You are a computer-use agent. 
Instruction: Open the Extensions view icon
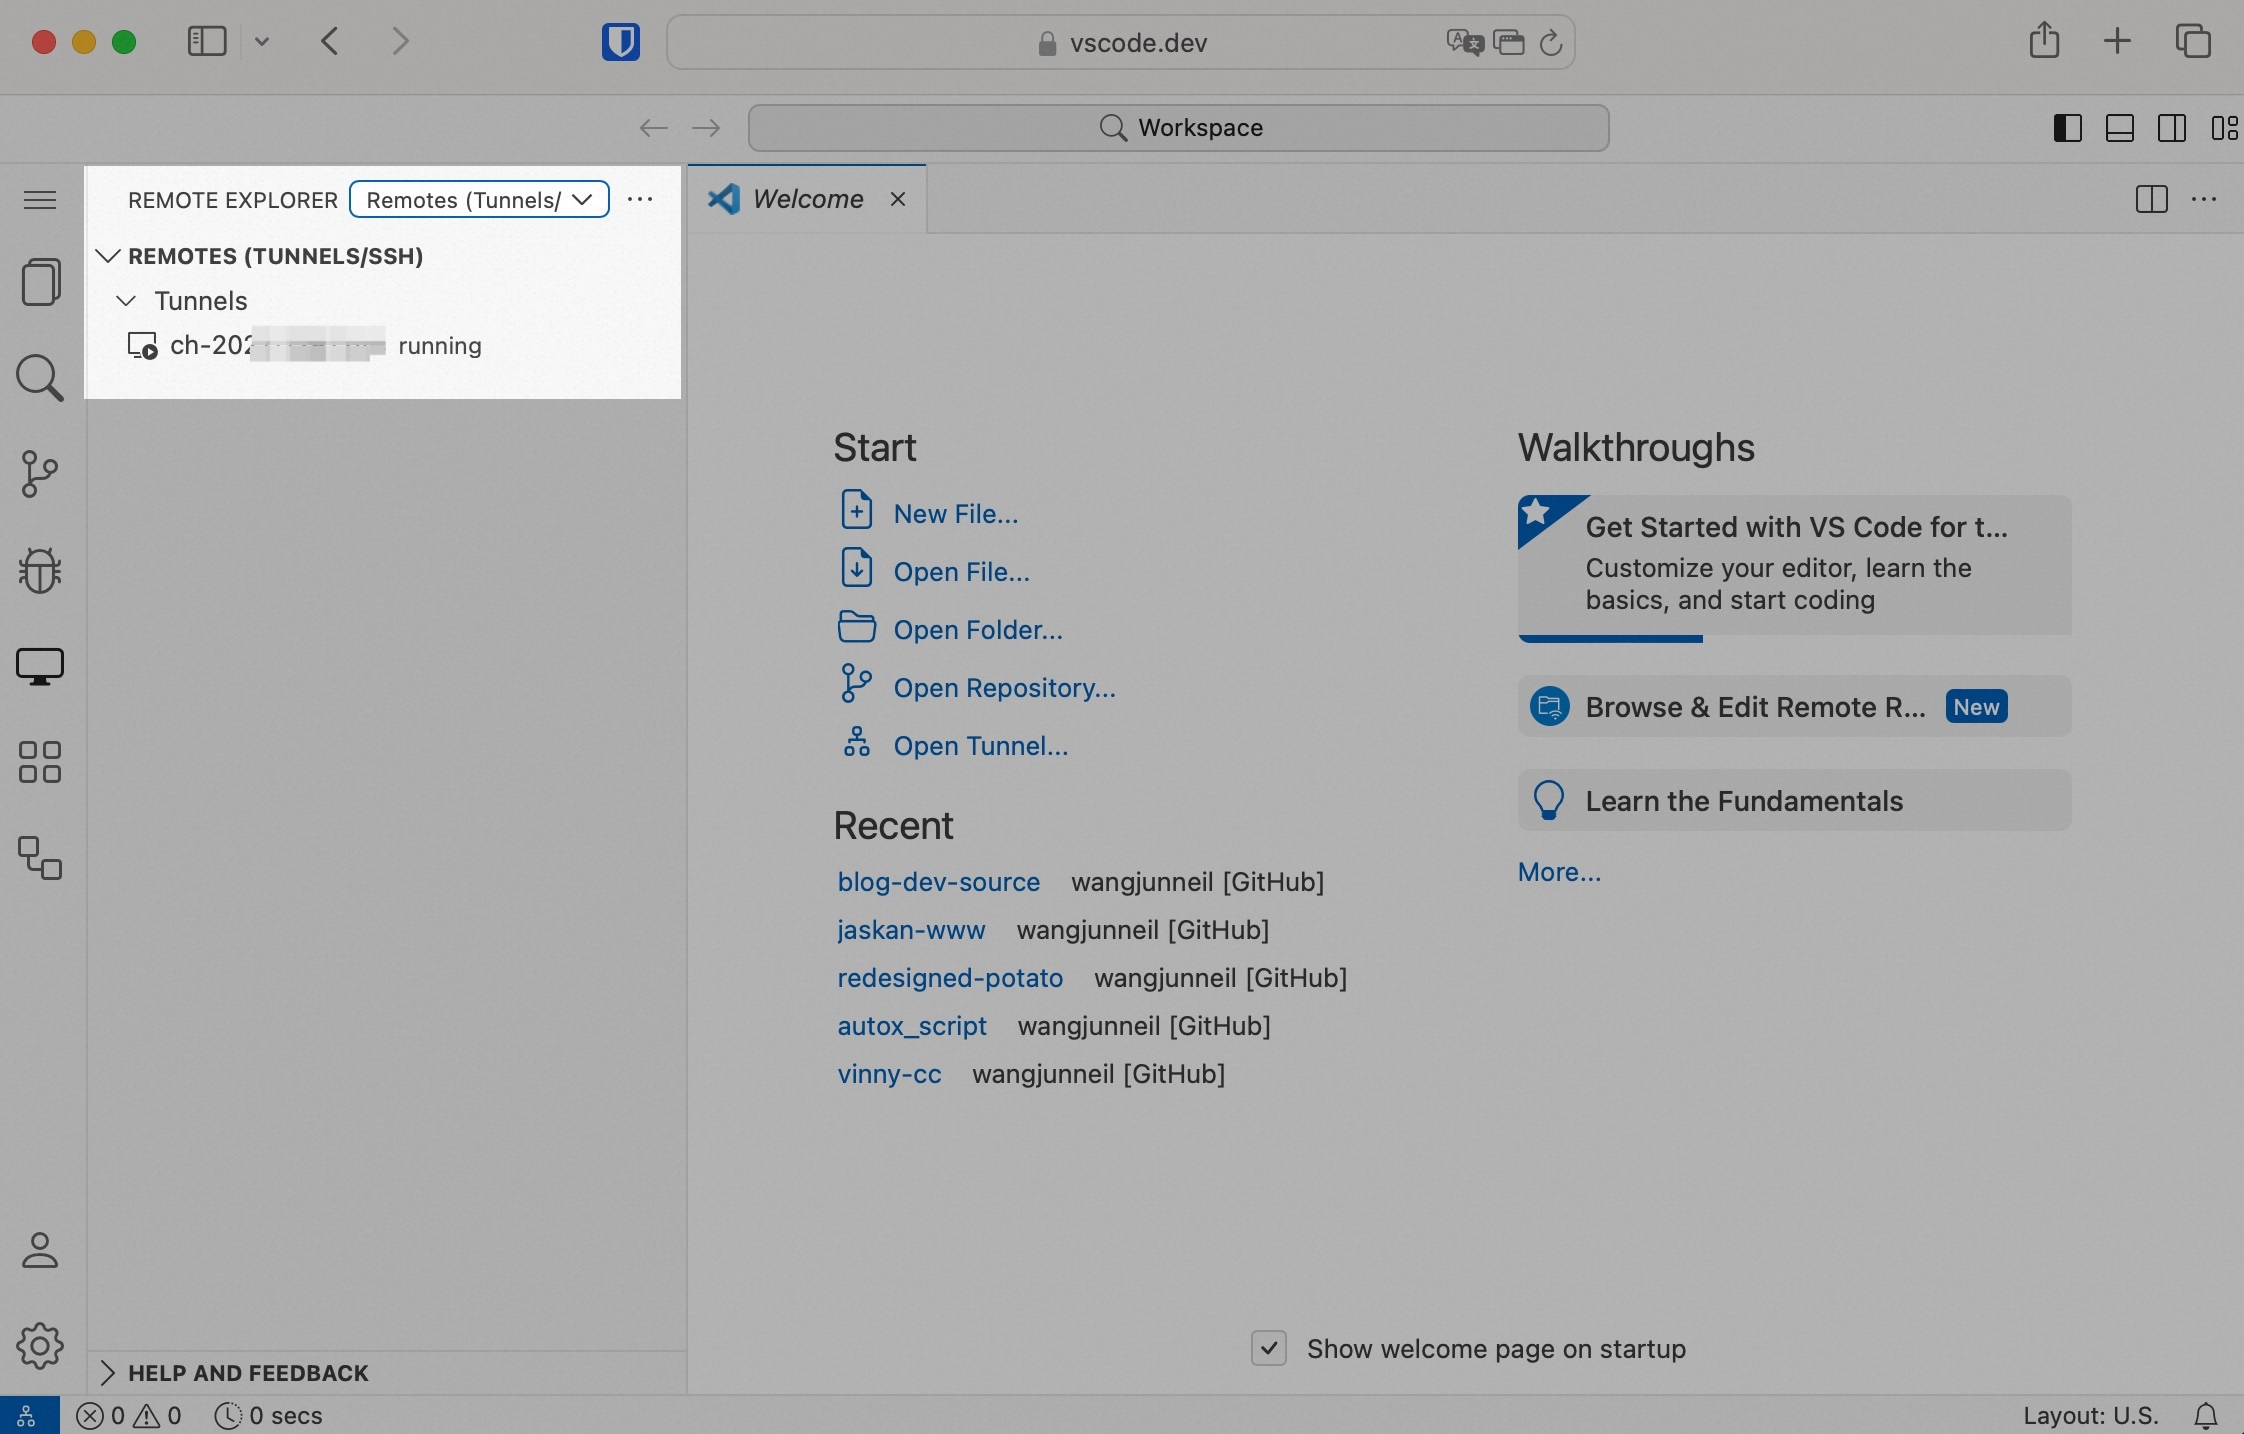coord(40,762)
